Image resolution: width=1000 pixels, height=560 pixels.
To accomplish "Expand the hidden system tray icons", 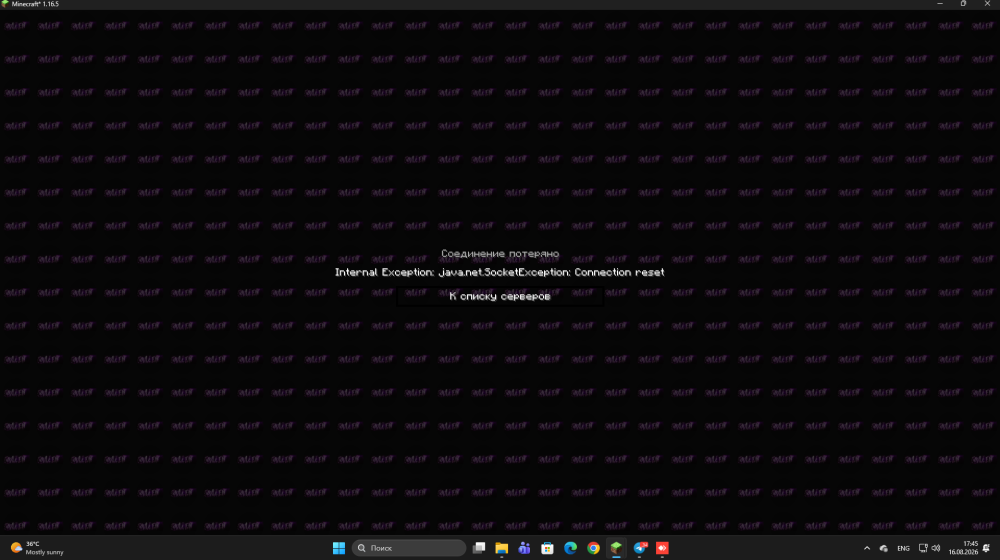I will click(x=867, y=548).
